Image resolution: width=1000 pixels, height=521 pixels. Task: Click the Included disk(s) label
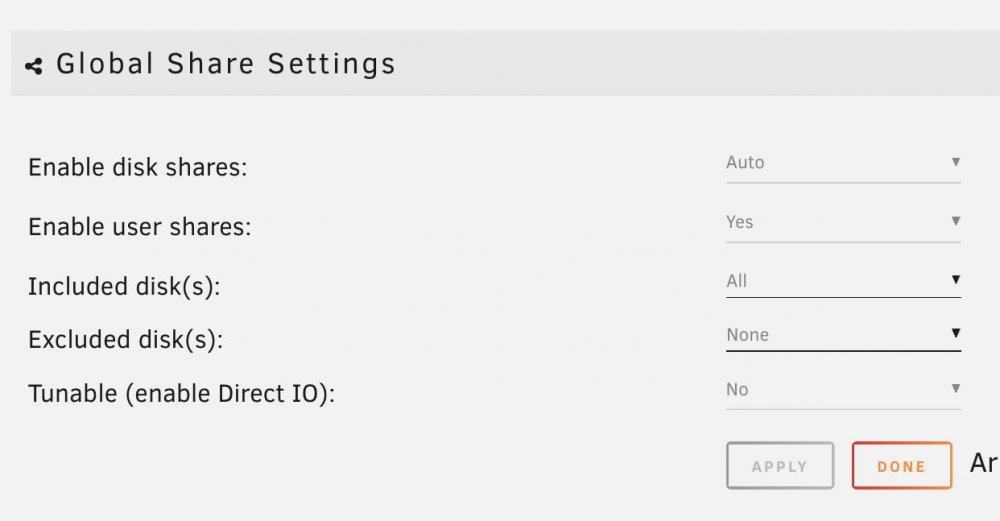[x=124, y=286]
